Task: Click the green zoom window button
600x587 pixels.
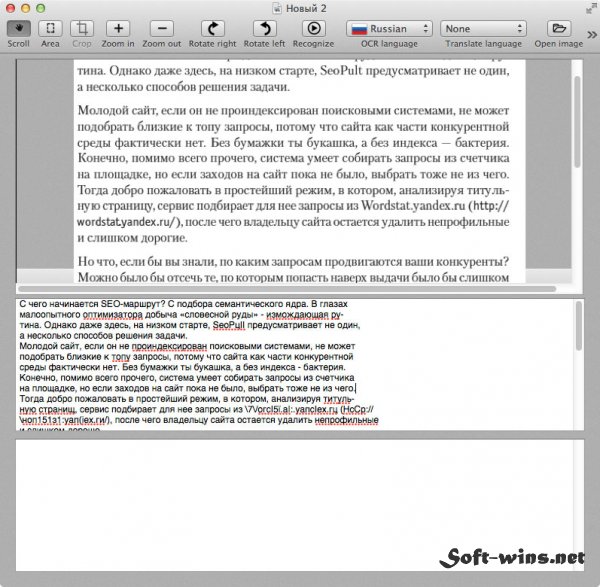Action: (x=40, y=8)
